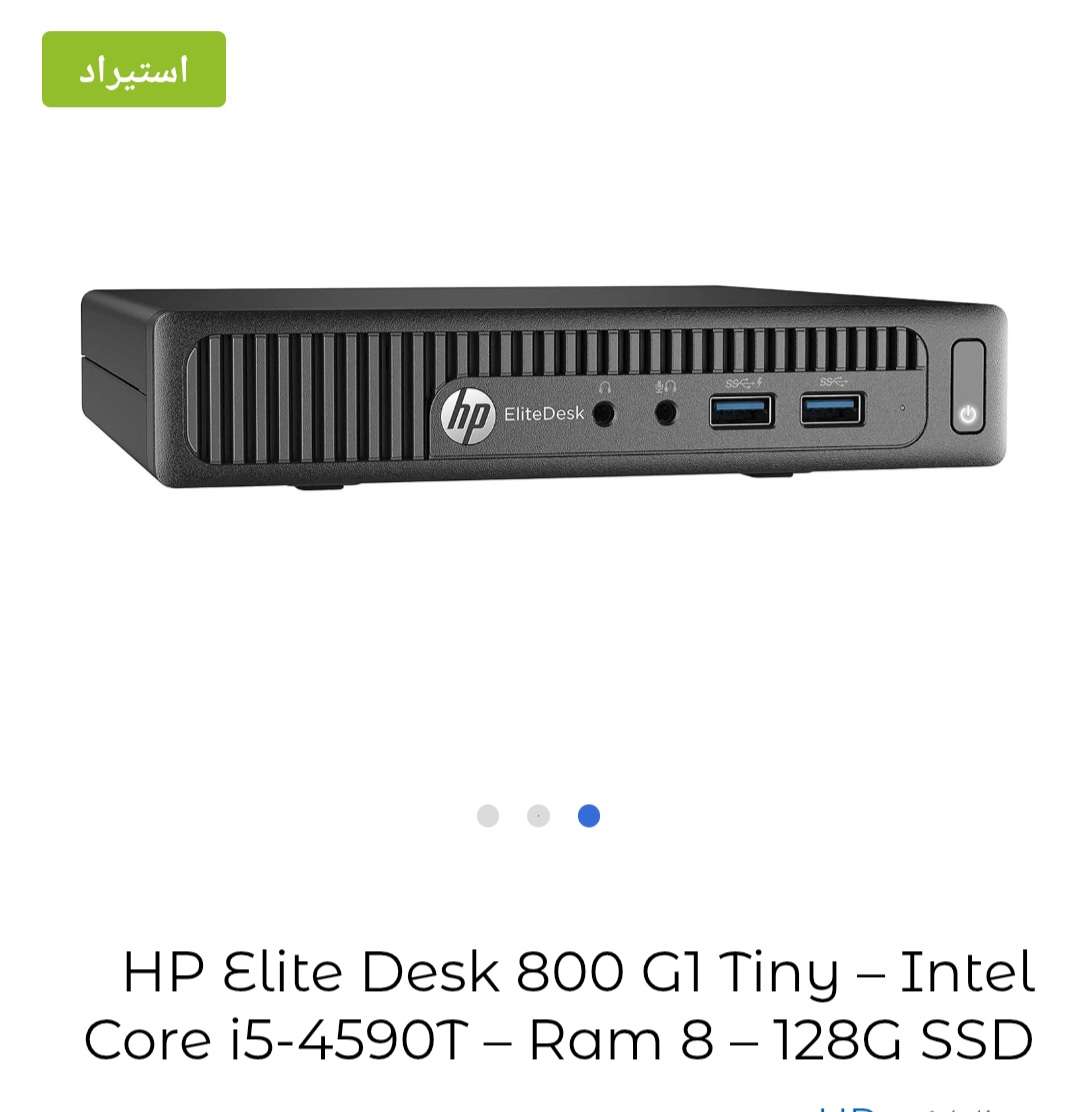Click the partially visible HP brand link
This screenshot has width=1080, height=1112.
pos(845,1108)
